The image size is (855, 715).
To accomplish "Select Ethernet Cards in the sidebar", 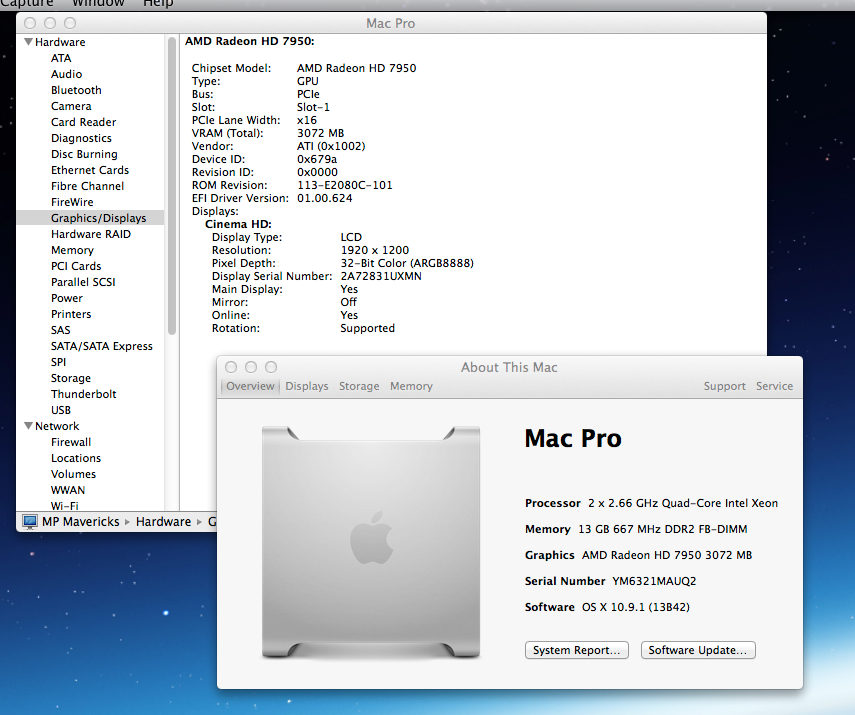I will click(x=90, y=170).
